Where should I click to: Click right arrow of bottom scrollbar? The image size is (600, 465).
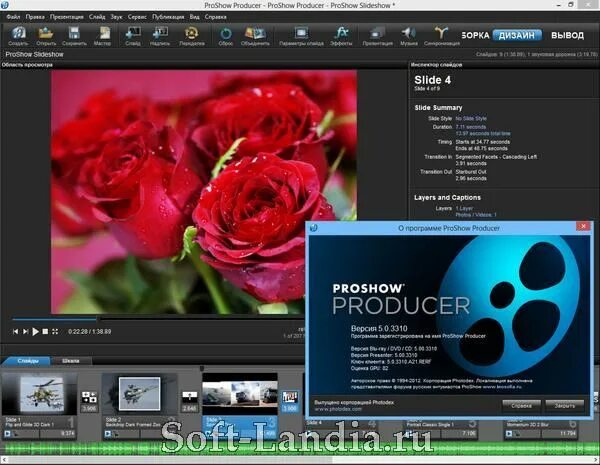coord(596,460)
